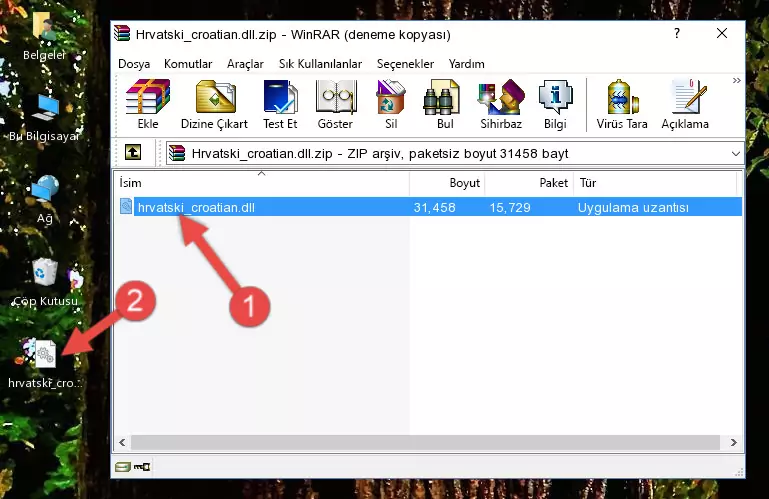Open the Dosya menu
The width and height of the screenshot is (769, 499).
134,64
